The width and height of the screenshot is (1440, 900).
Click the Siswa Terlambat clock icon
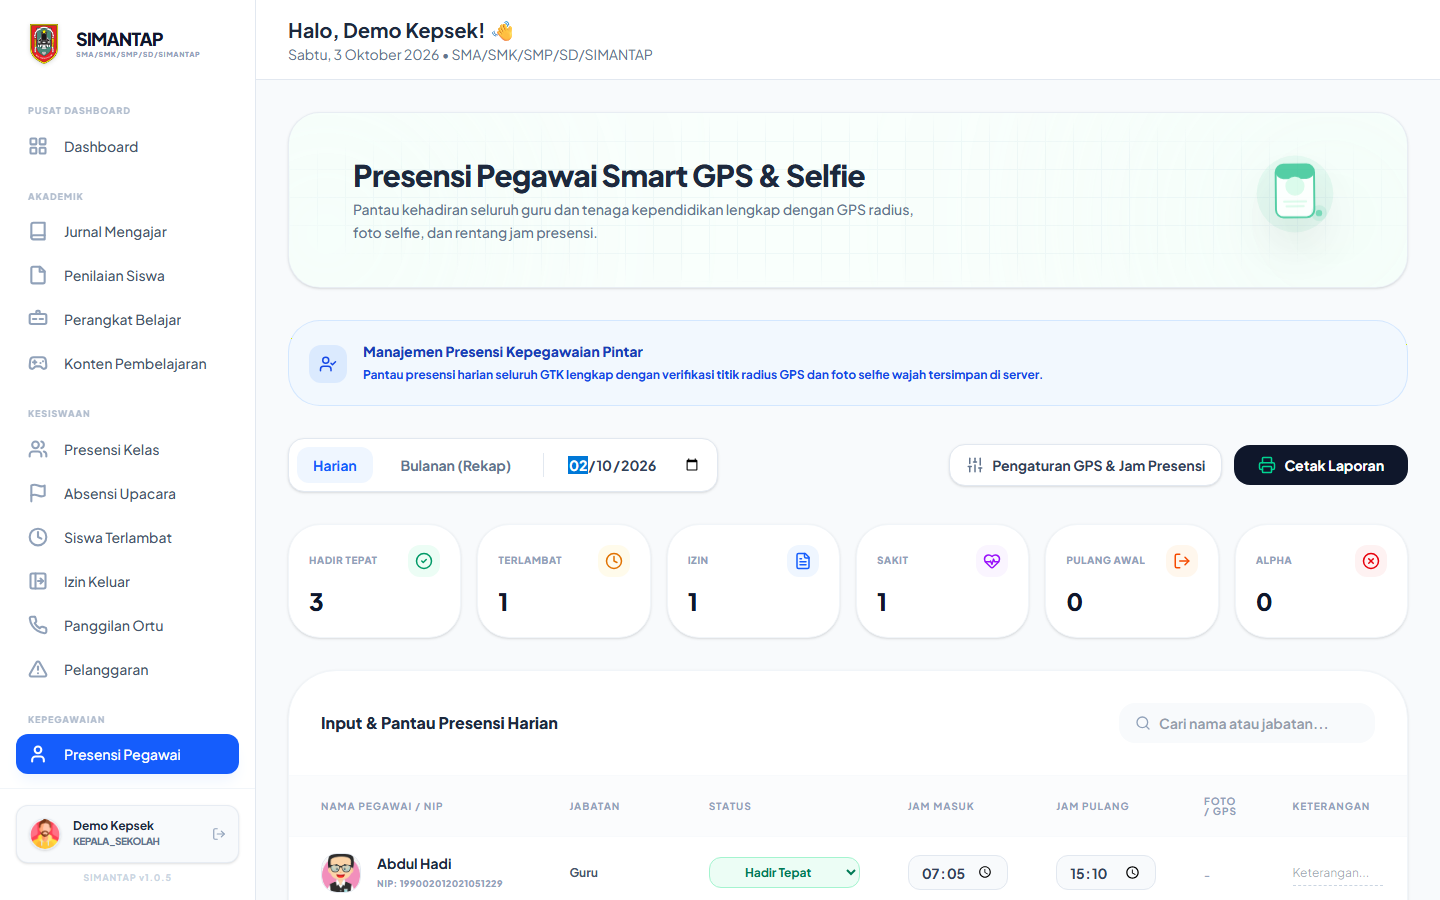tap(38, 538)
